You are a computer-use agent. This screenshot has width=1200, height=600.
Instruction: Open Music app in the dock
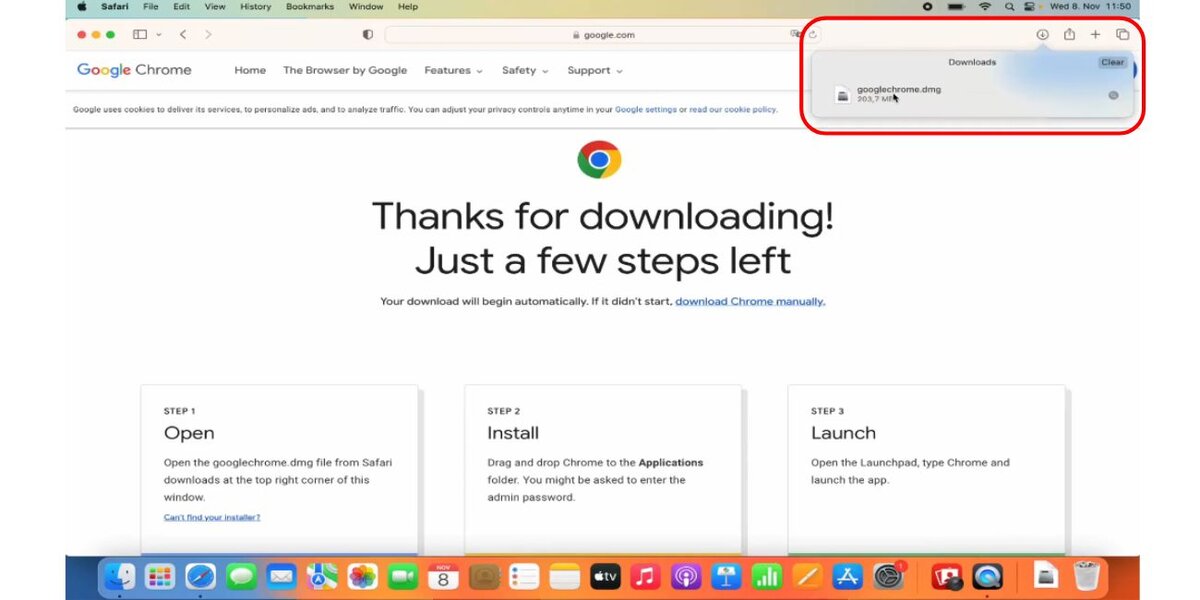click(645, 576)
